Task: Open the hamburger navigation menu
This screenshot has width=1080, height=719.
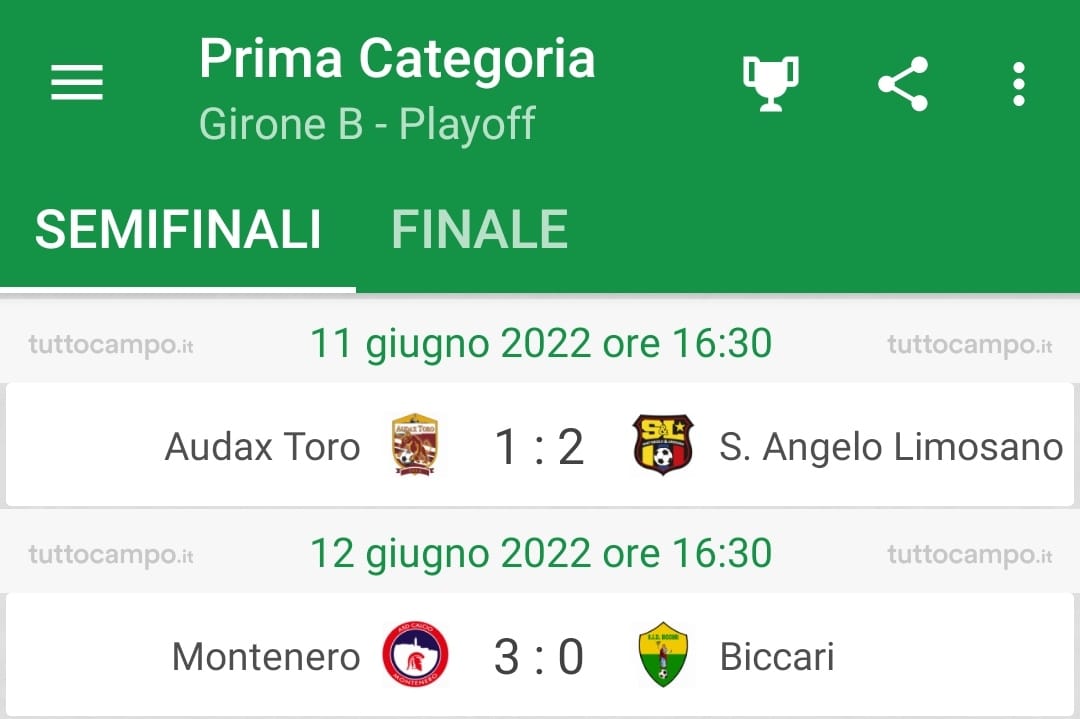Action: click(x=77, y=83)
